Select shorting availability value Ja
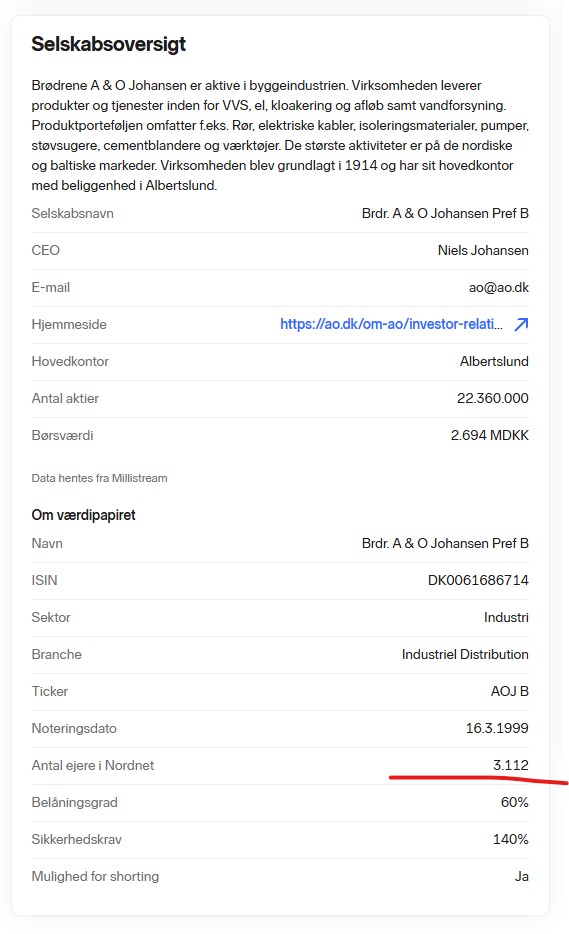The height and width of the screenshot is (934, 569). pyautogui.click(x=522, y=876)
